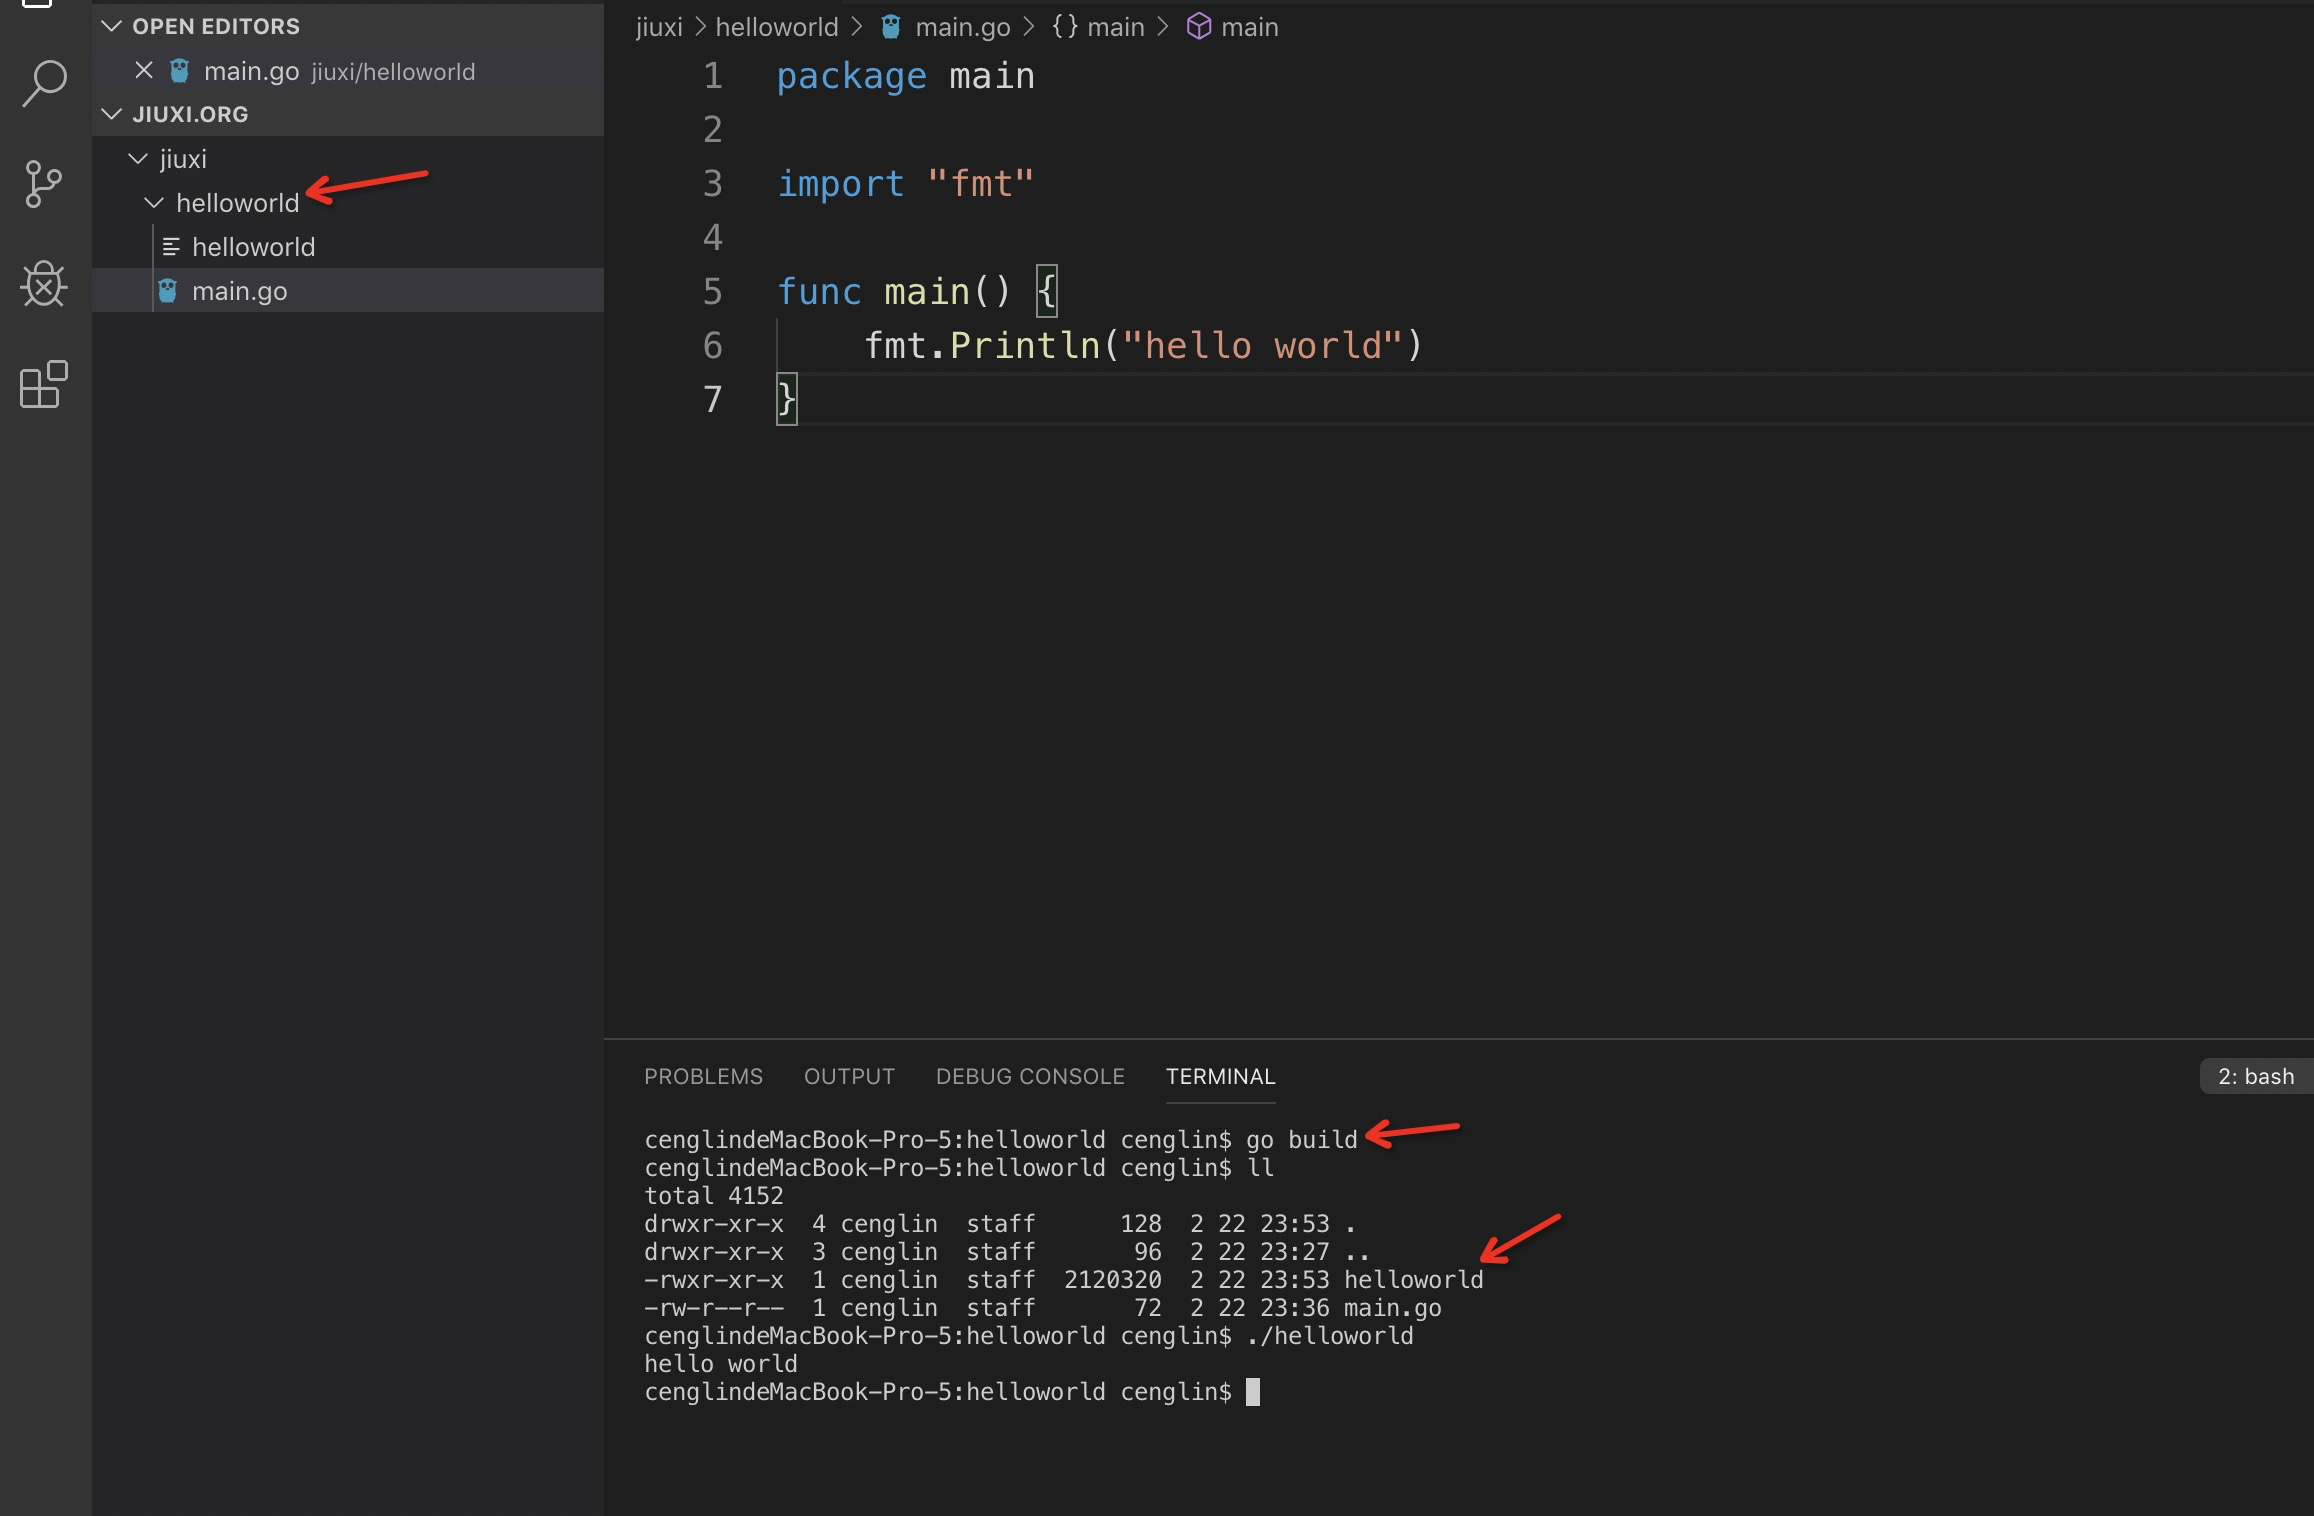Collapse the JIUXI.ORG workspace section
Viewport: 2314px width, 1516px height.
click(112, 114)
